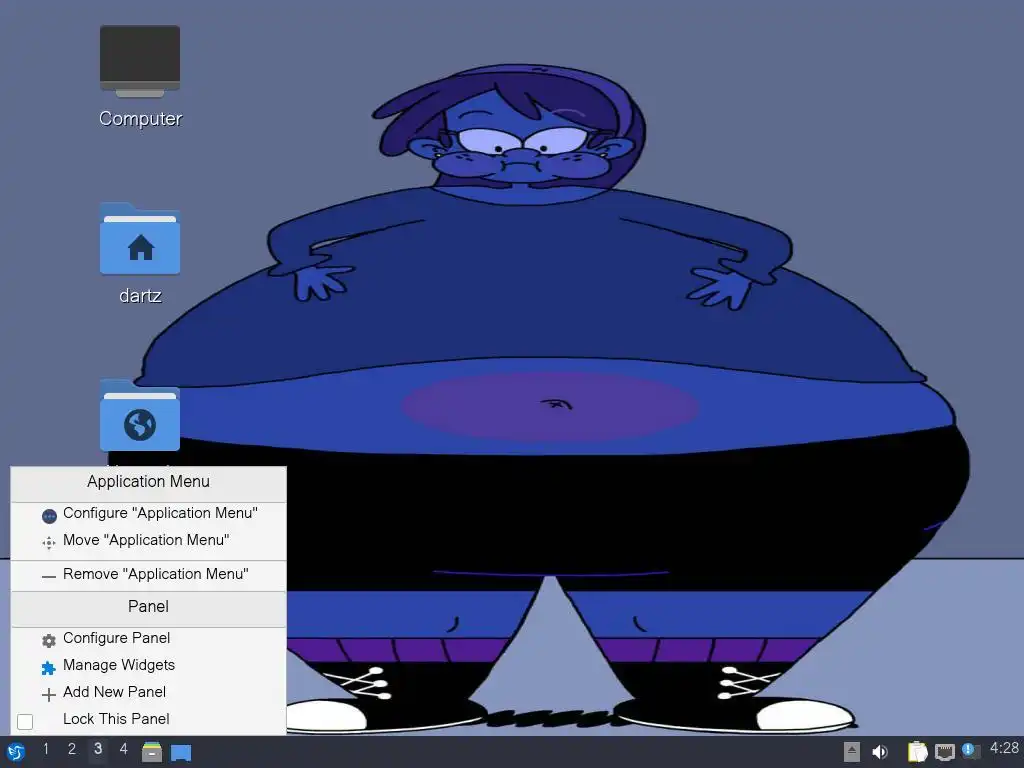
Task: Open Manage Widgets from context menu
Action: click(x=148, y=665)
